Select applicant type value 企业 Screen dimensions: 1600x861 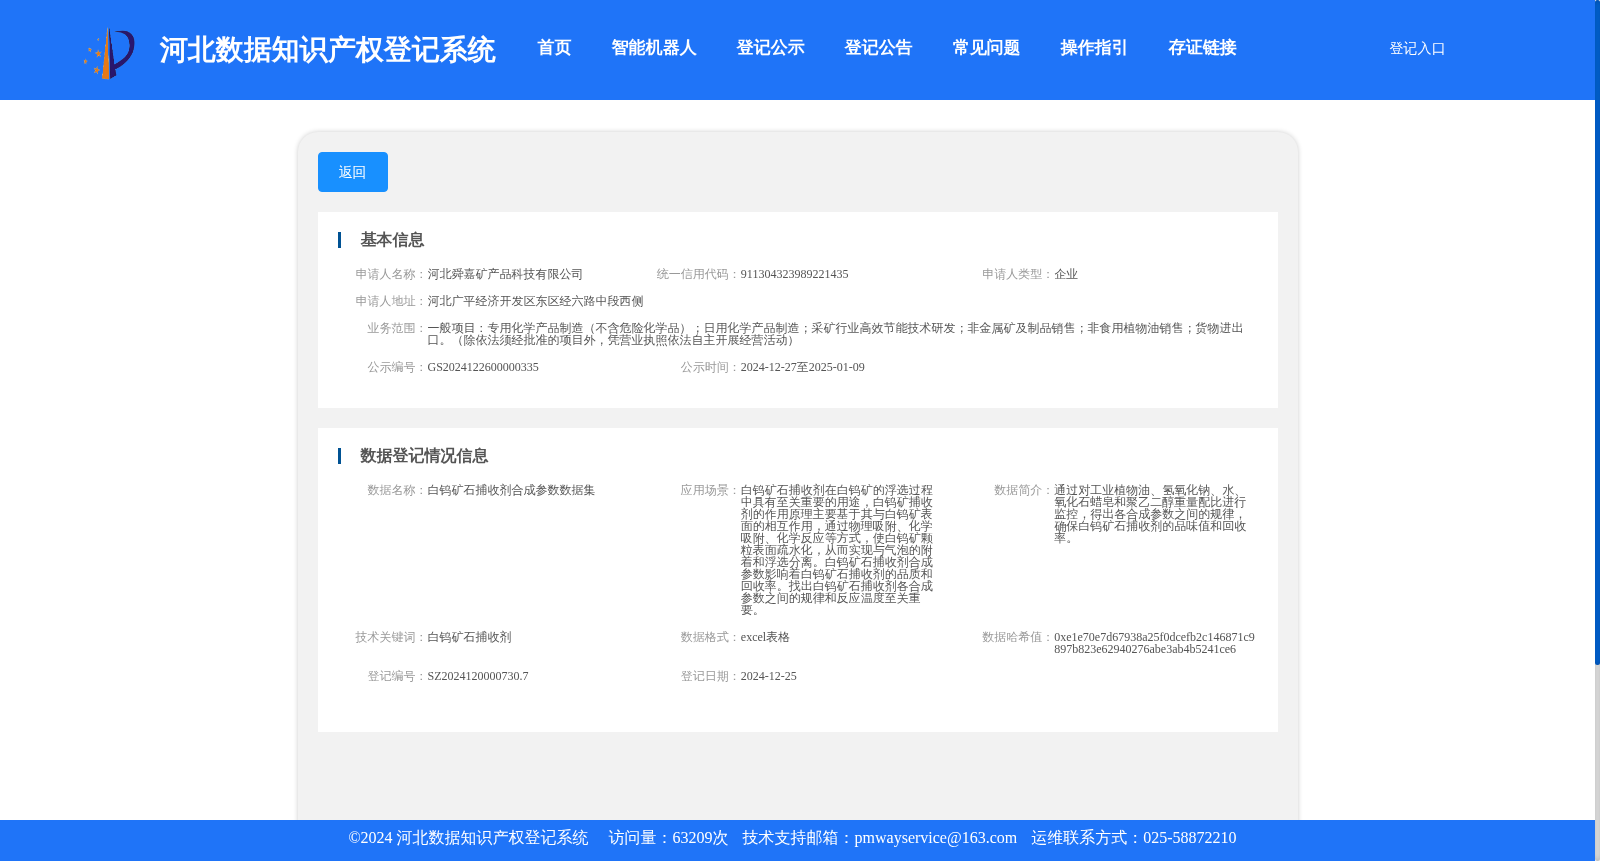click(1066, 274)
